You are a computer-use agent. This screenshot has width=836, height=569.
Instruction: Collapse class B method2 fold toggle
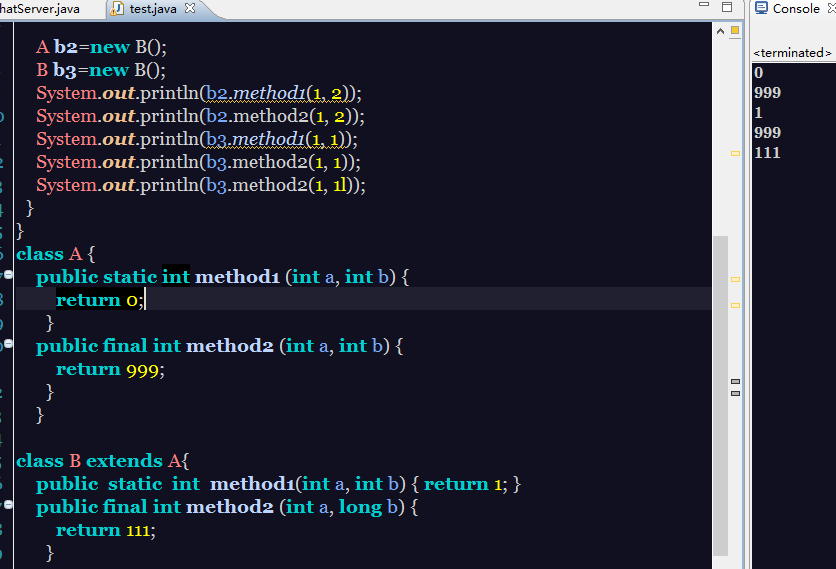(8, 506)
